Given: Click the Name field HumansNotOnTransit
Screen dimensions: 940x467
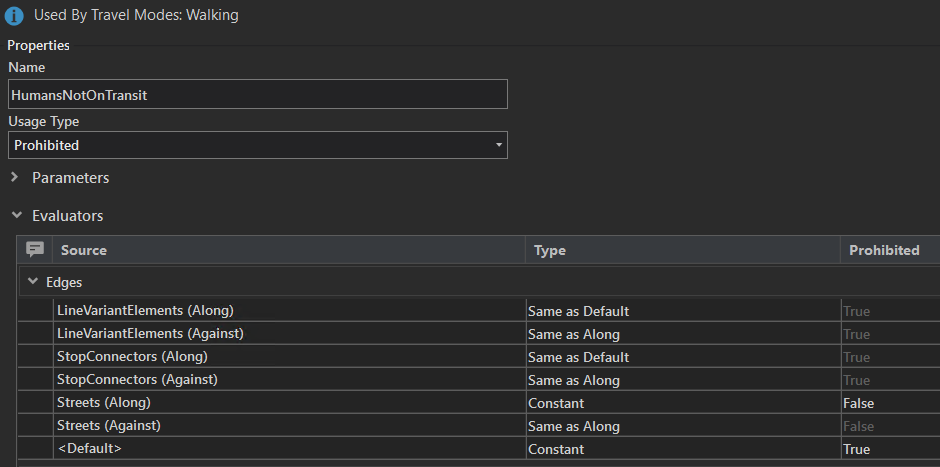Looking at the screenshot, I should pos(258,94).
